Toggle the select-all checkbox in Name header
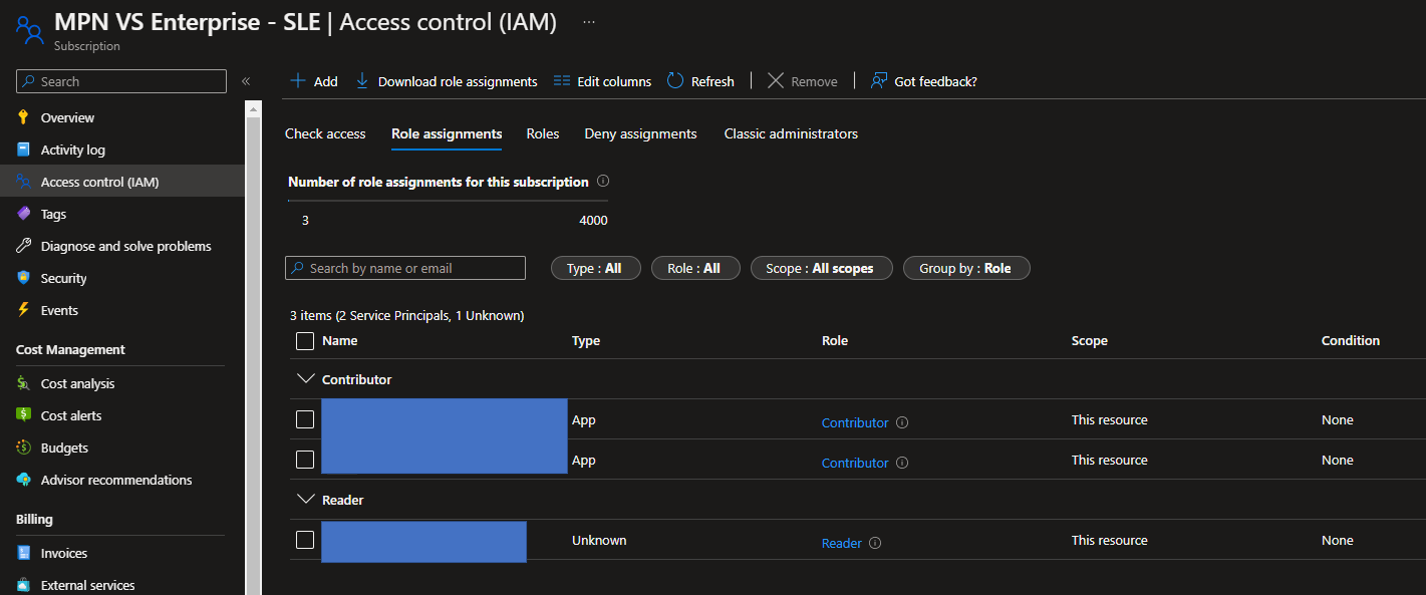Screen dimensions: 1426x595 point(305,341)
